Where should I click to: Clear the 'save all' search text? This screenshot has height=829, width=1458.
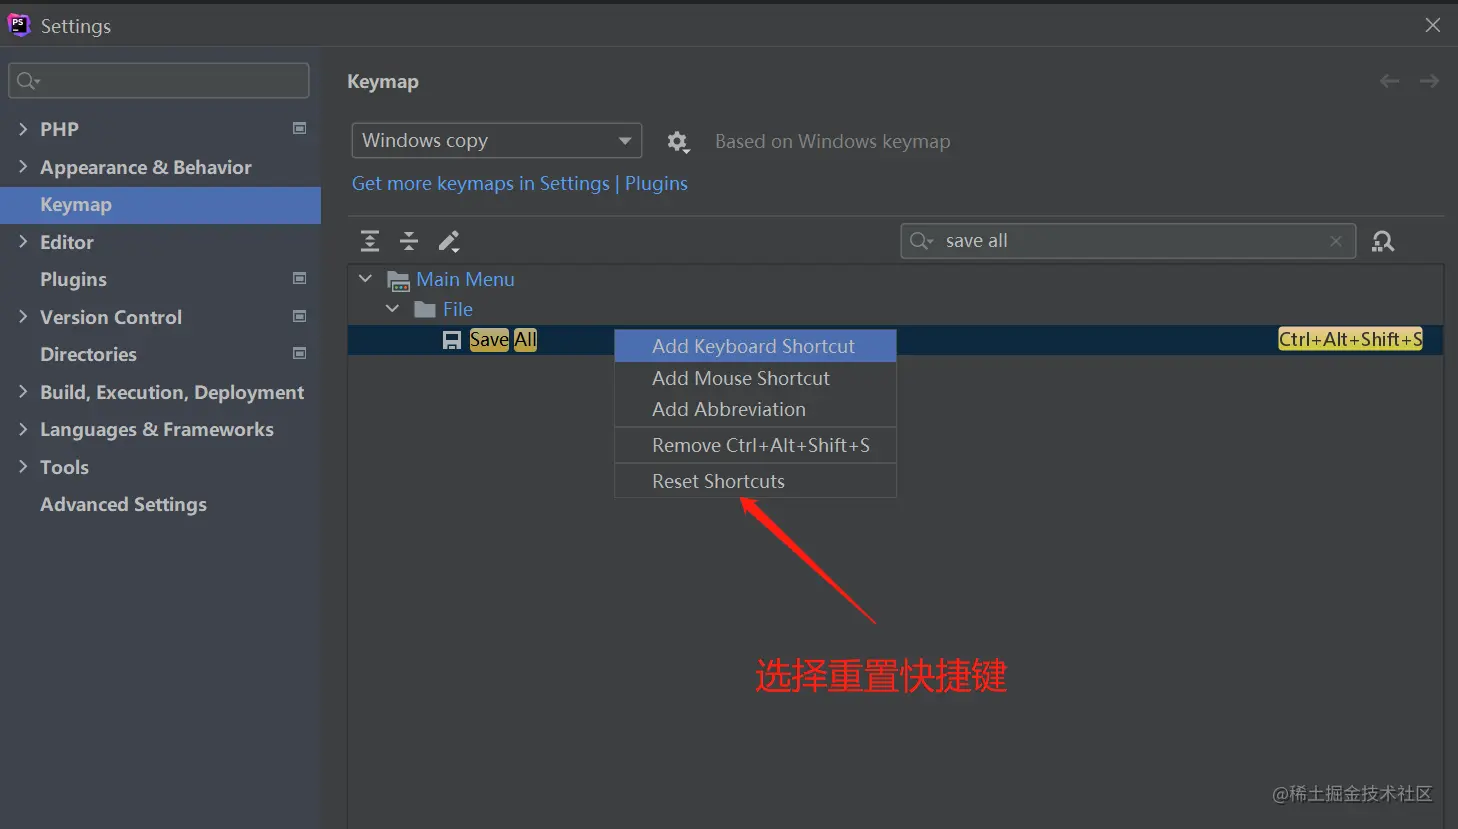[1336, 241]
